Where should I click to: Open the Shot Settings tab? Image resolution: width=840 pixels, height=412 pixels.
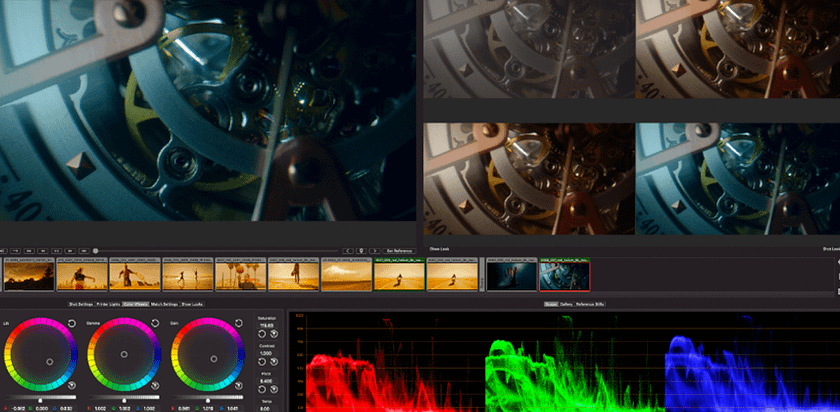[81, 304]
